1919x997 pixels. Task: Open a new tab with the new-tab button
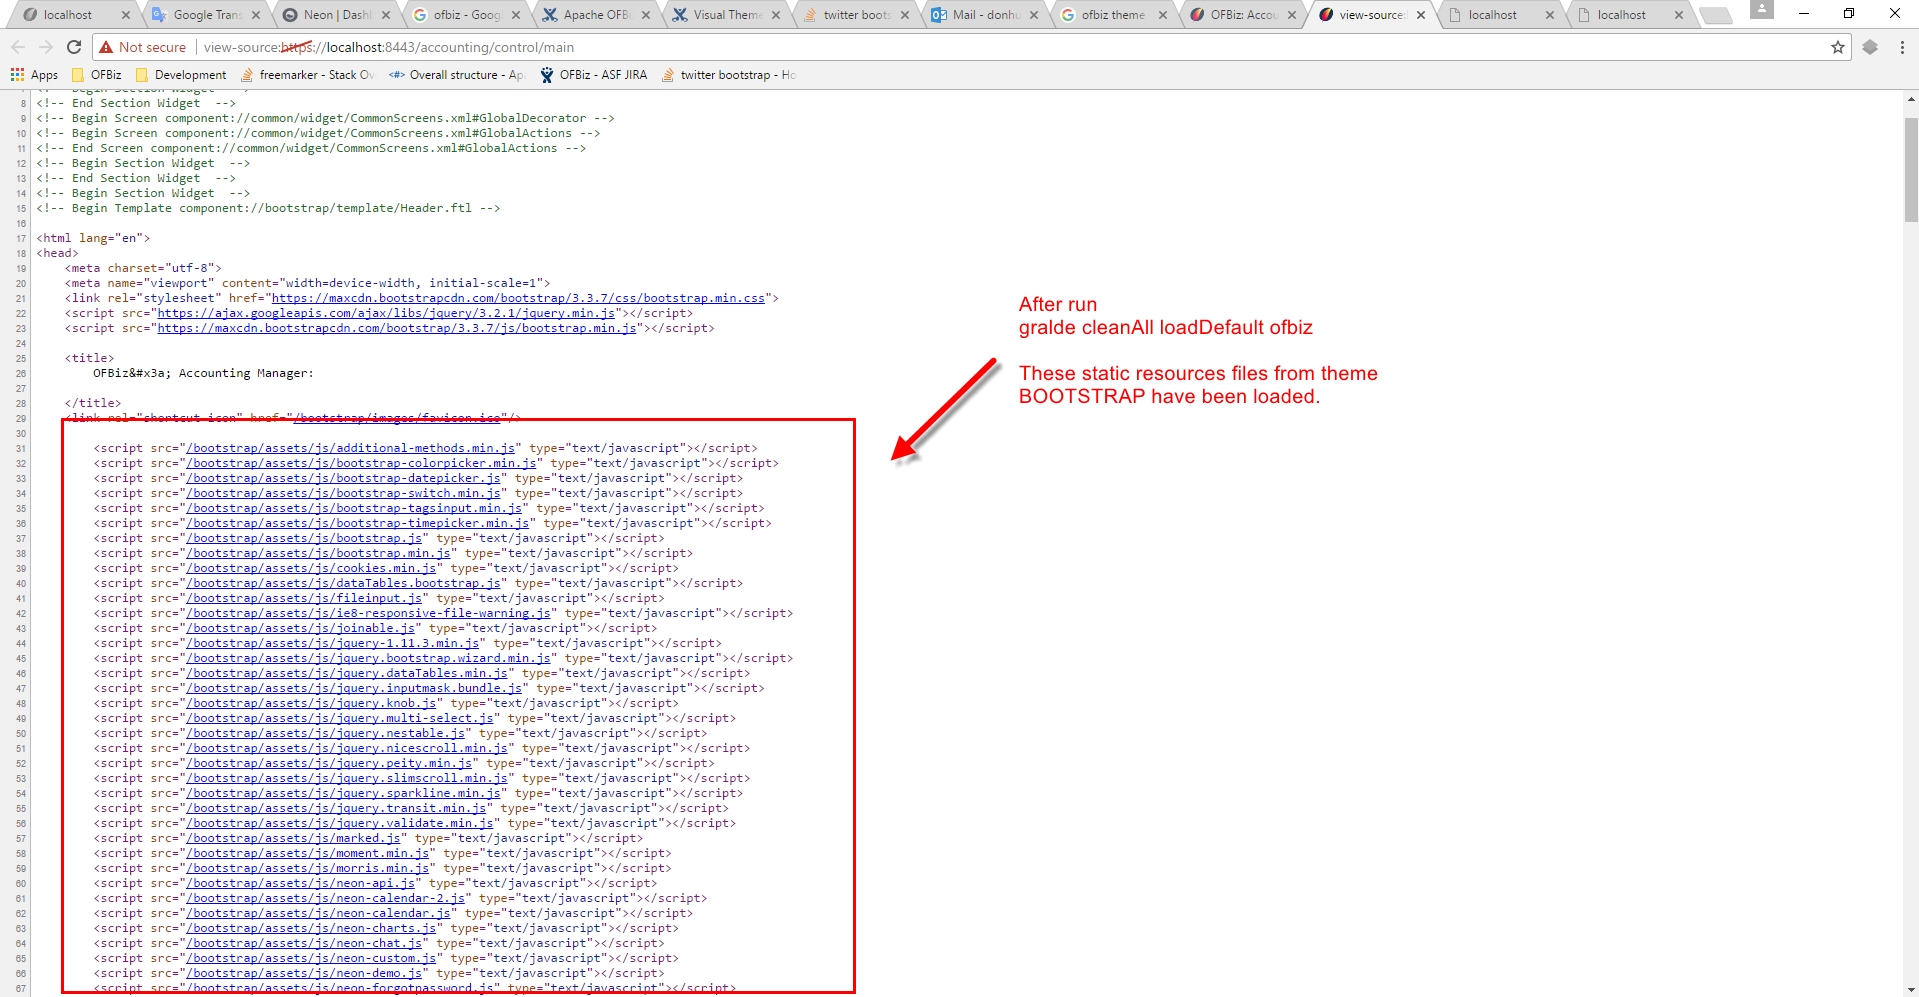click(1715, 16)
